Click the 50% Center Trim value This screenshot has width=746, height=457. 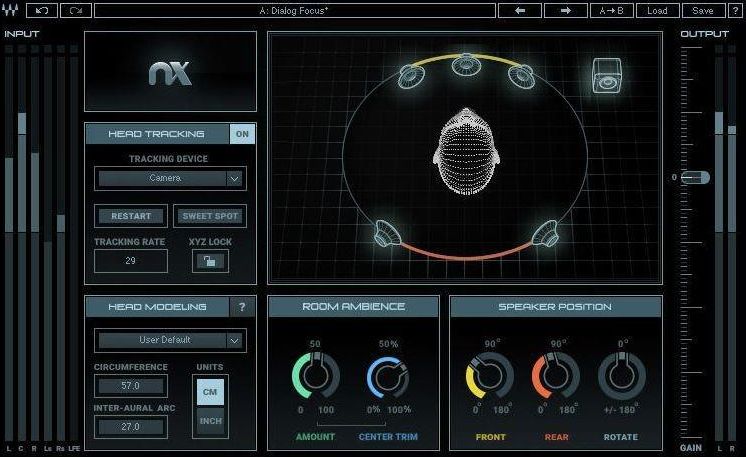coord(388,344)
